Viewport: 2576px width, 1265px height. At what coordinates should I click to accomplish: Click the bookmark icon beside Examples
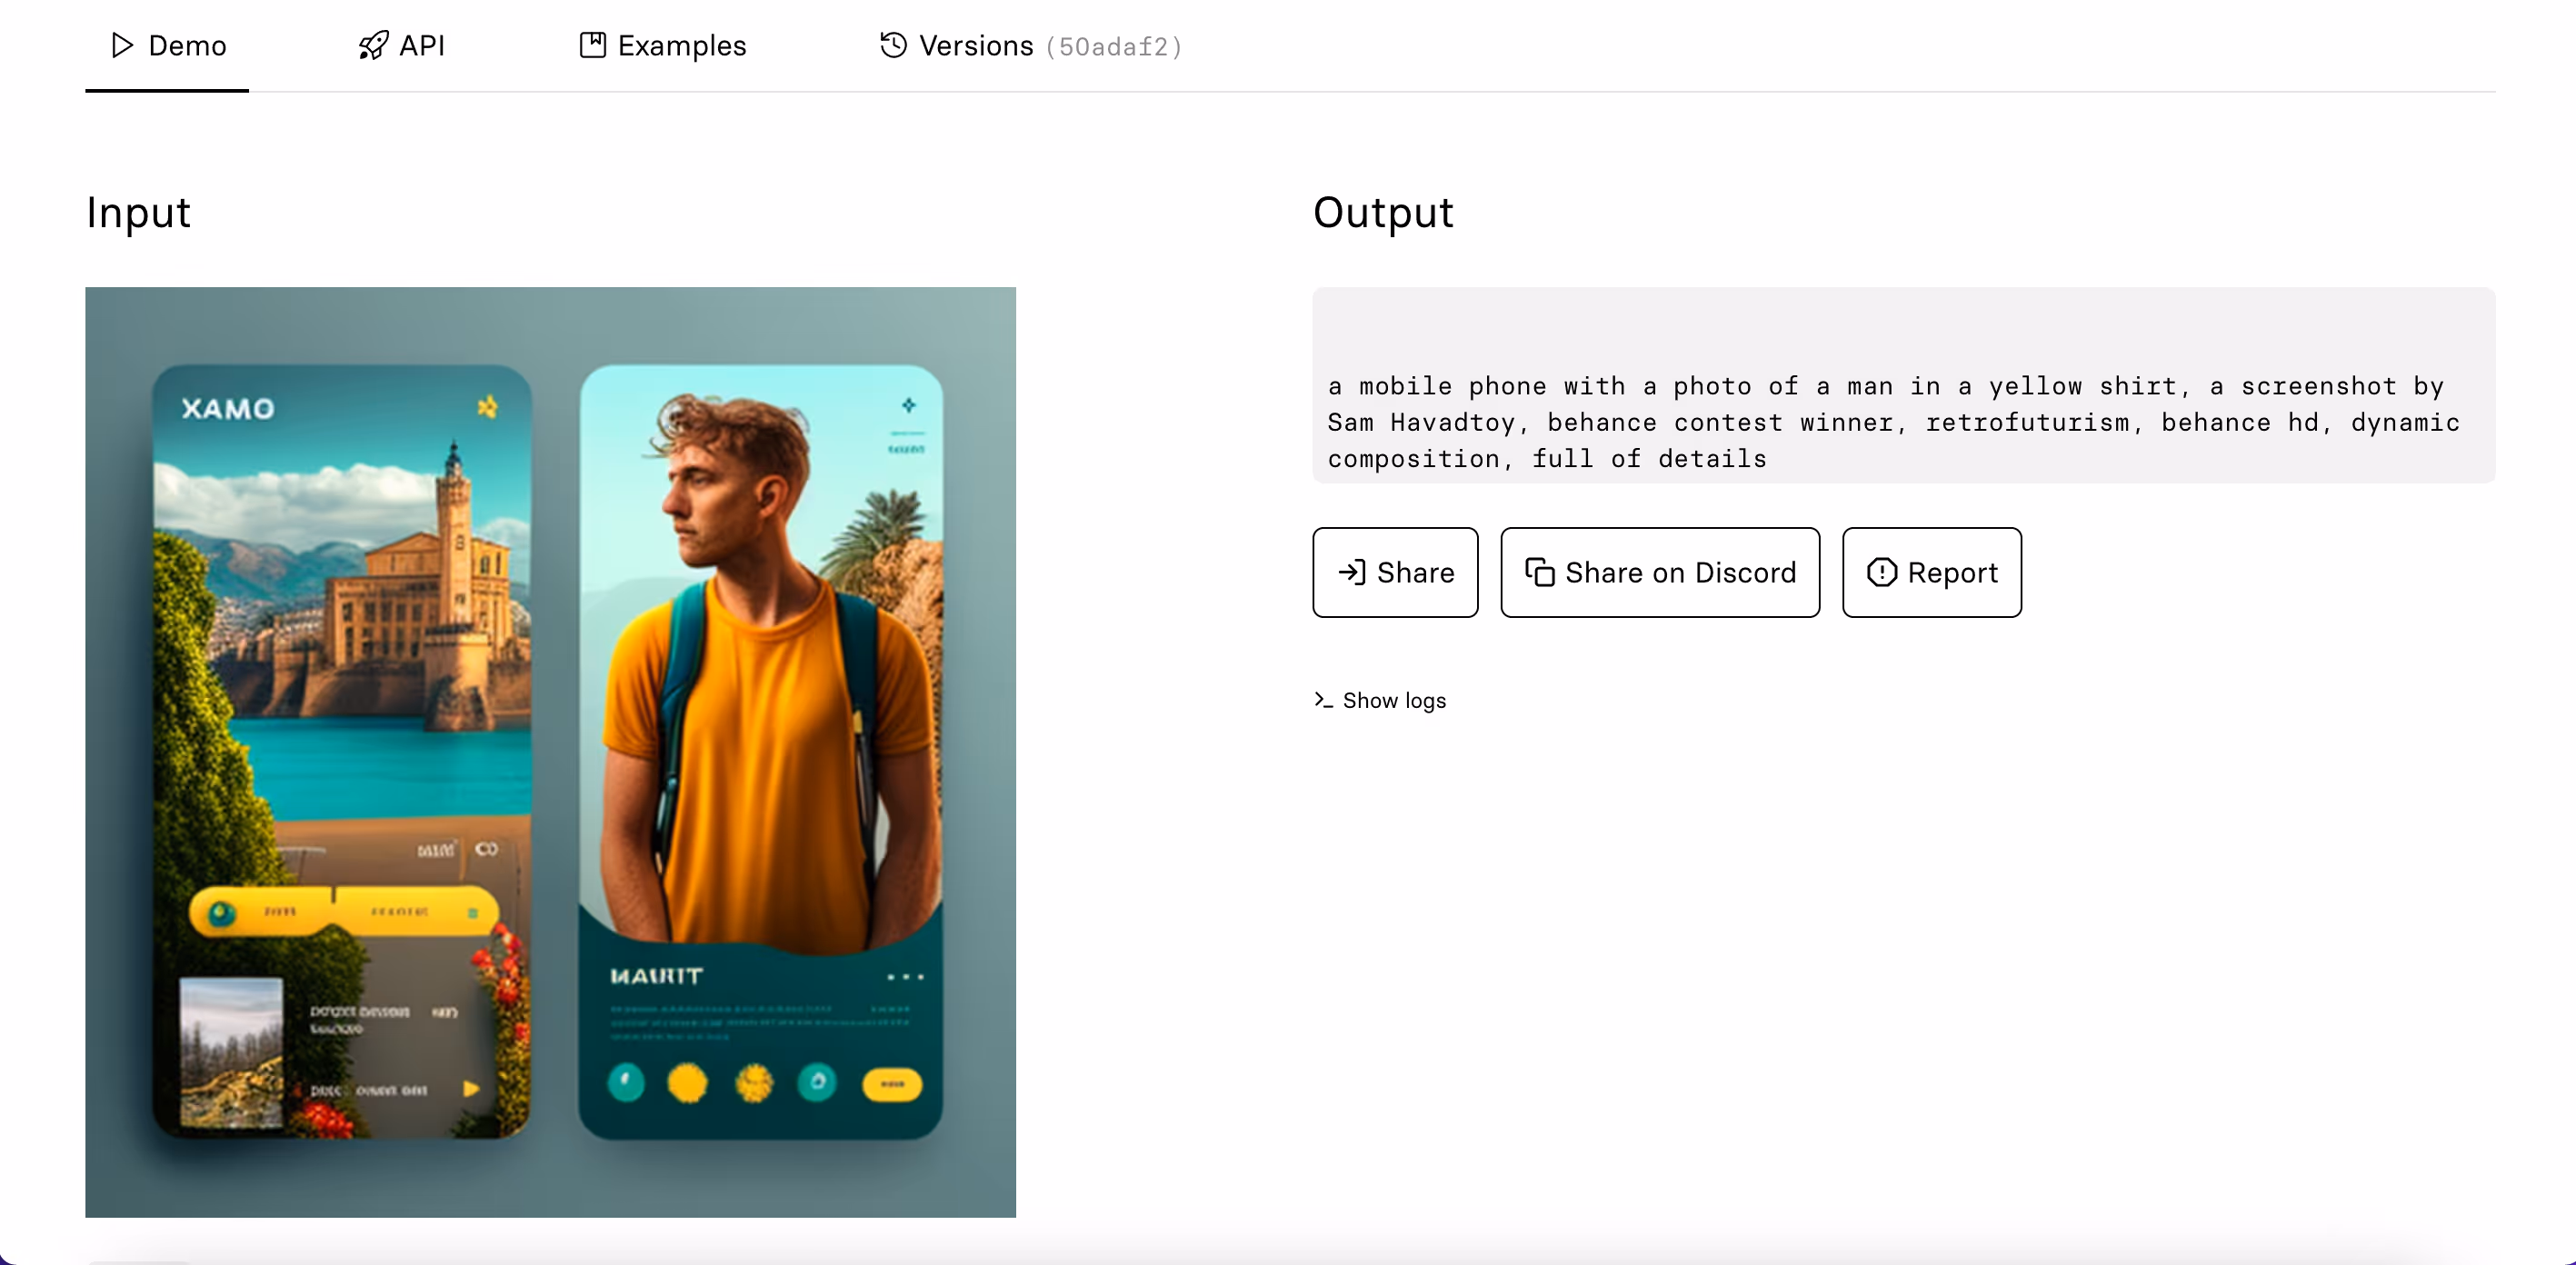(x=592, y=45)
